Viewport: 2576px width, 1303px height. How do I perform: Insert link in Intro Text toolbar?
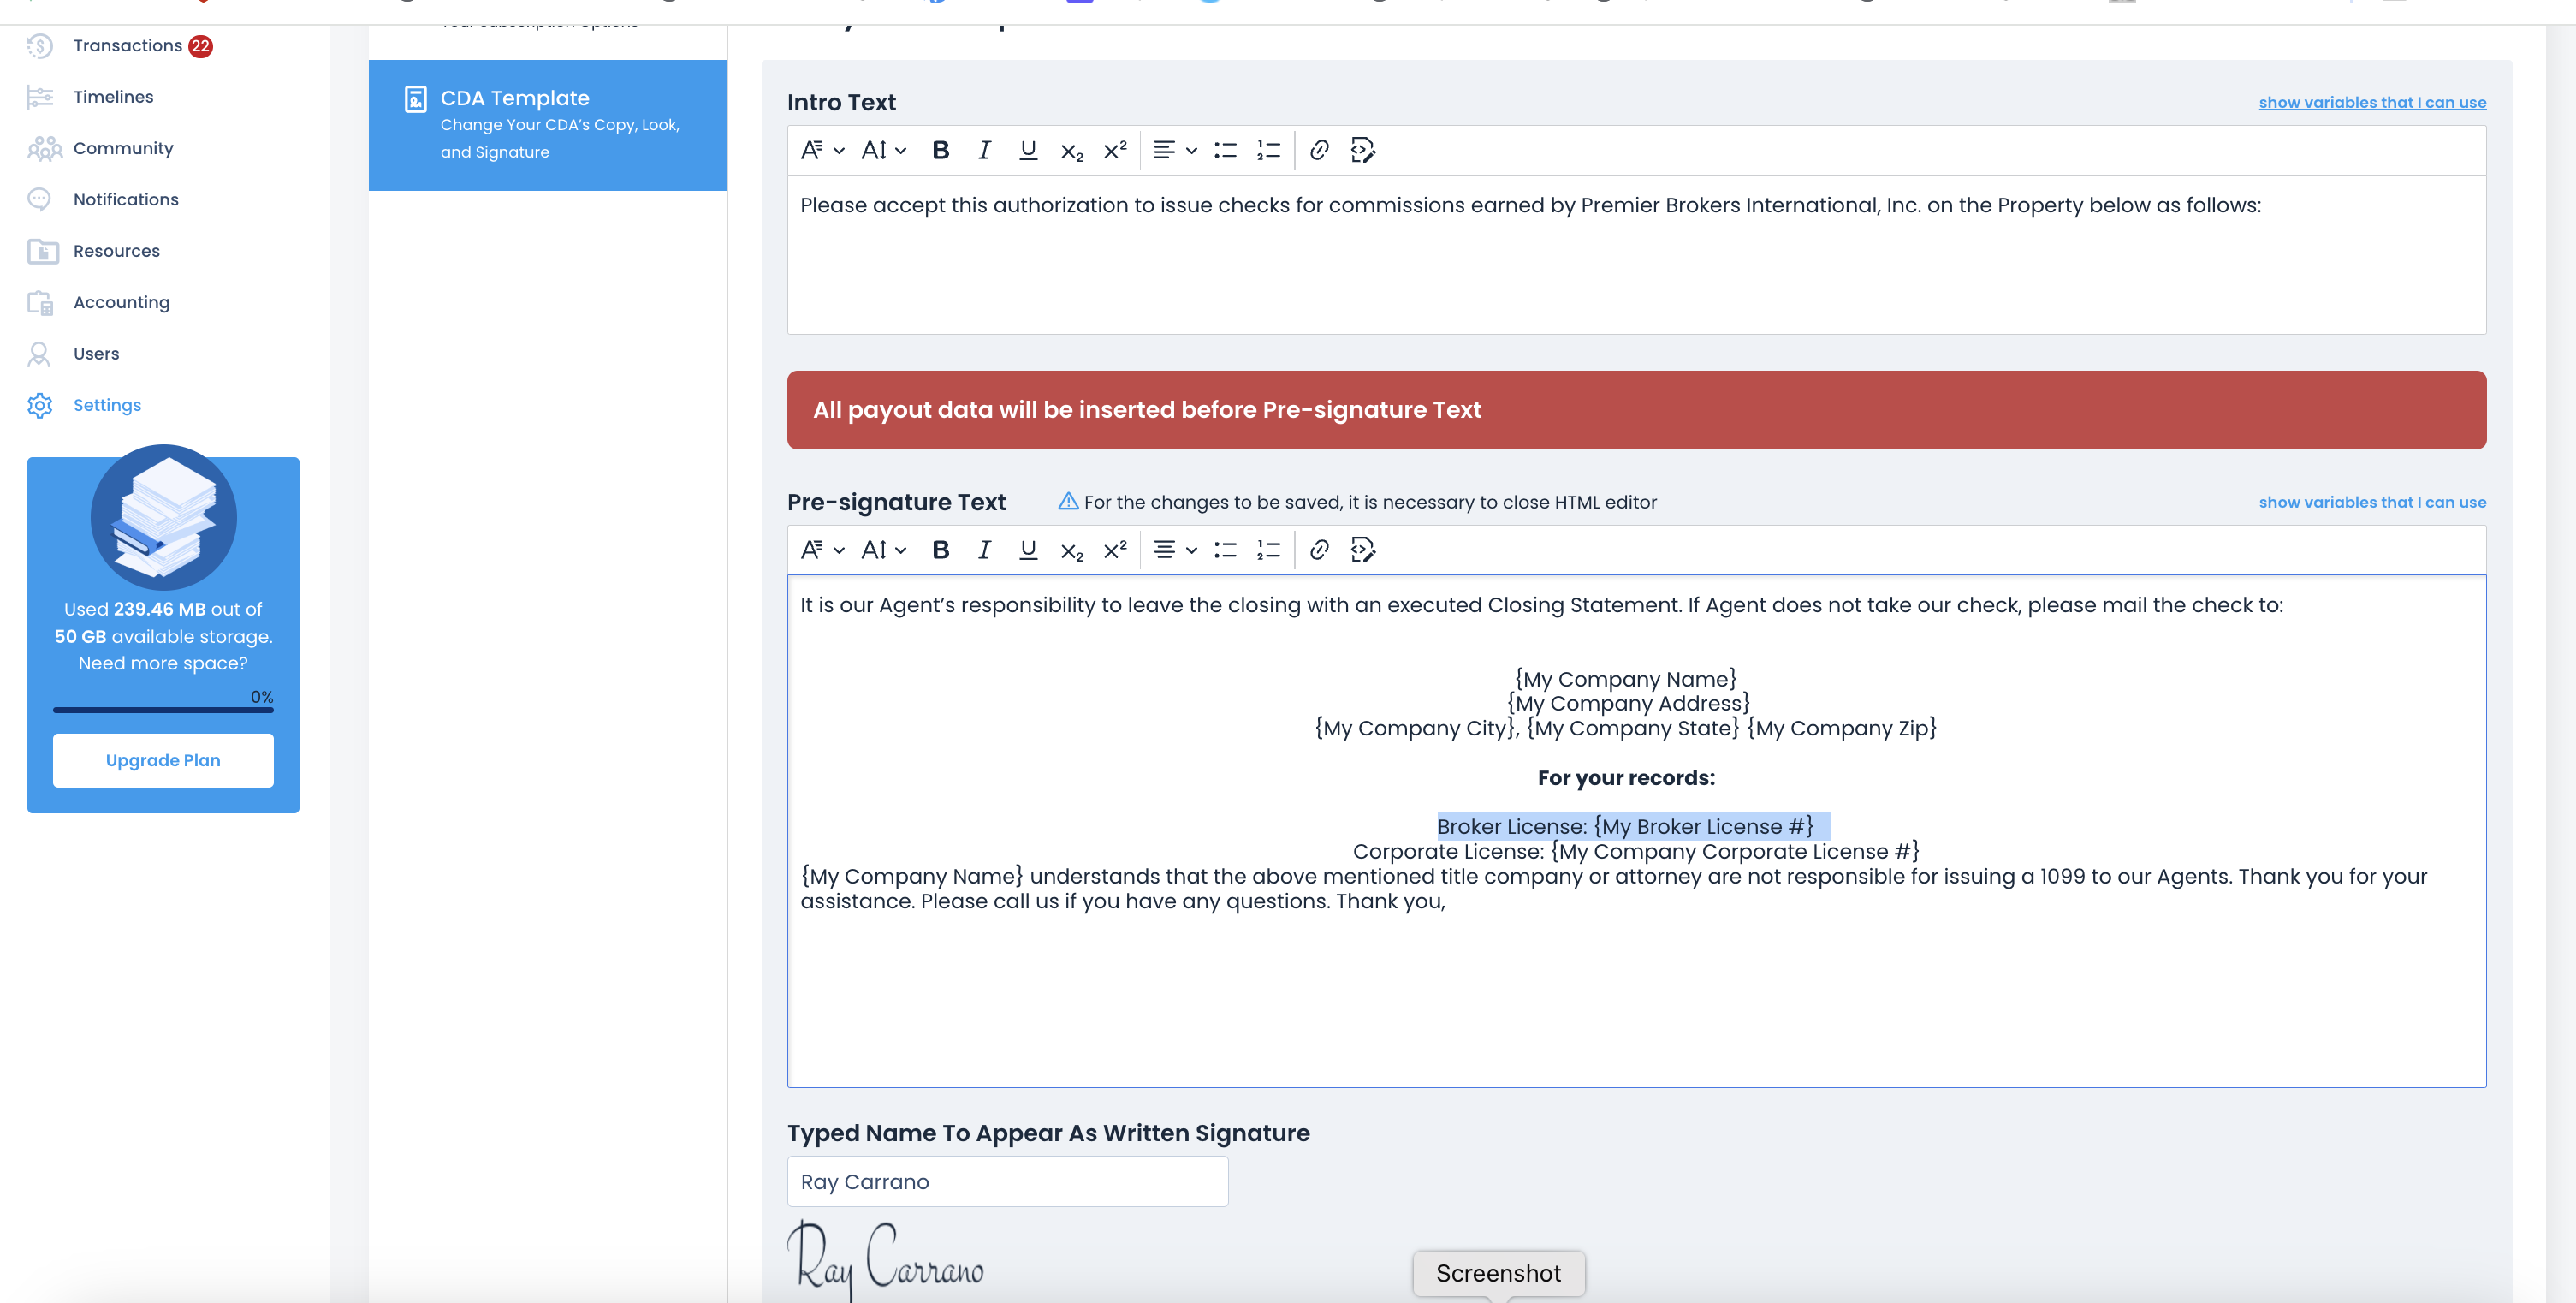(x=1319, y=150)
